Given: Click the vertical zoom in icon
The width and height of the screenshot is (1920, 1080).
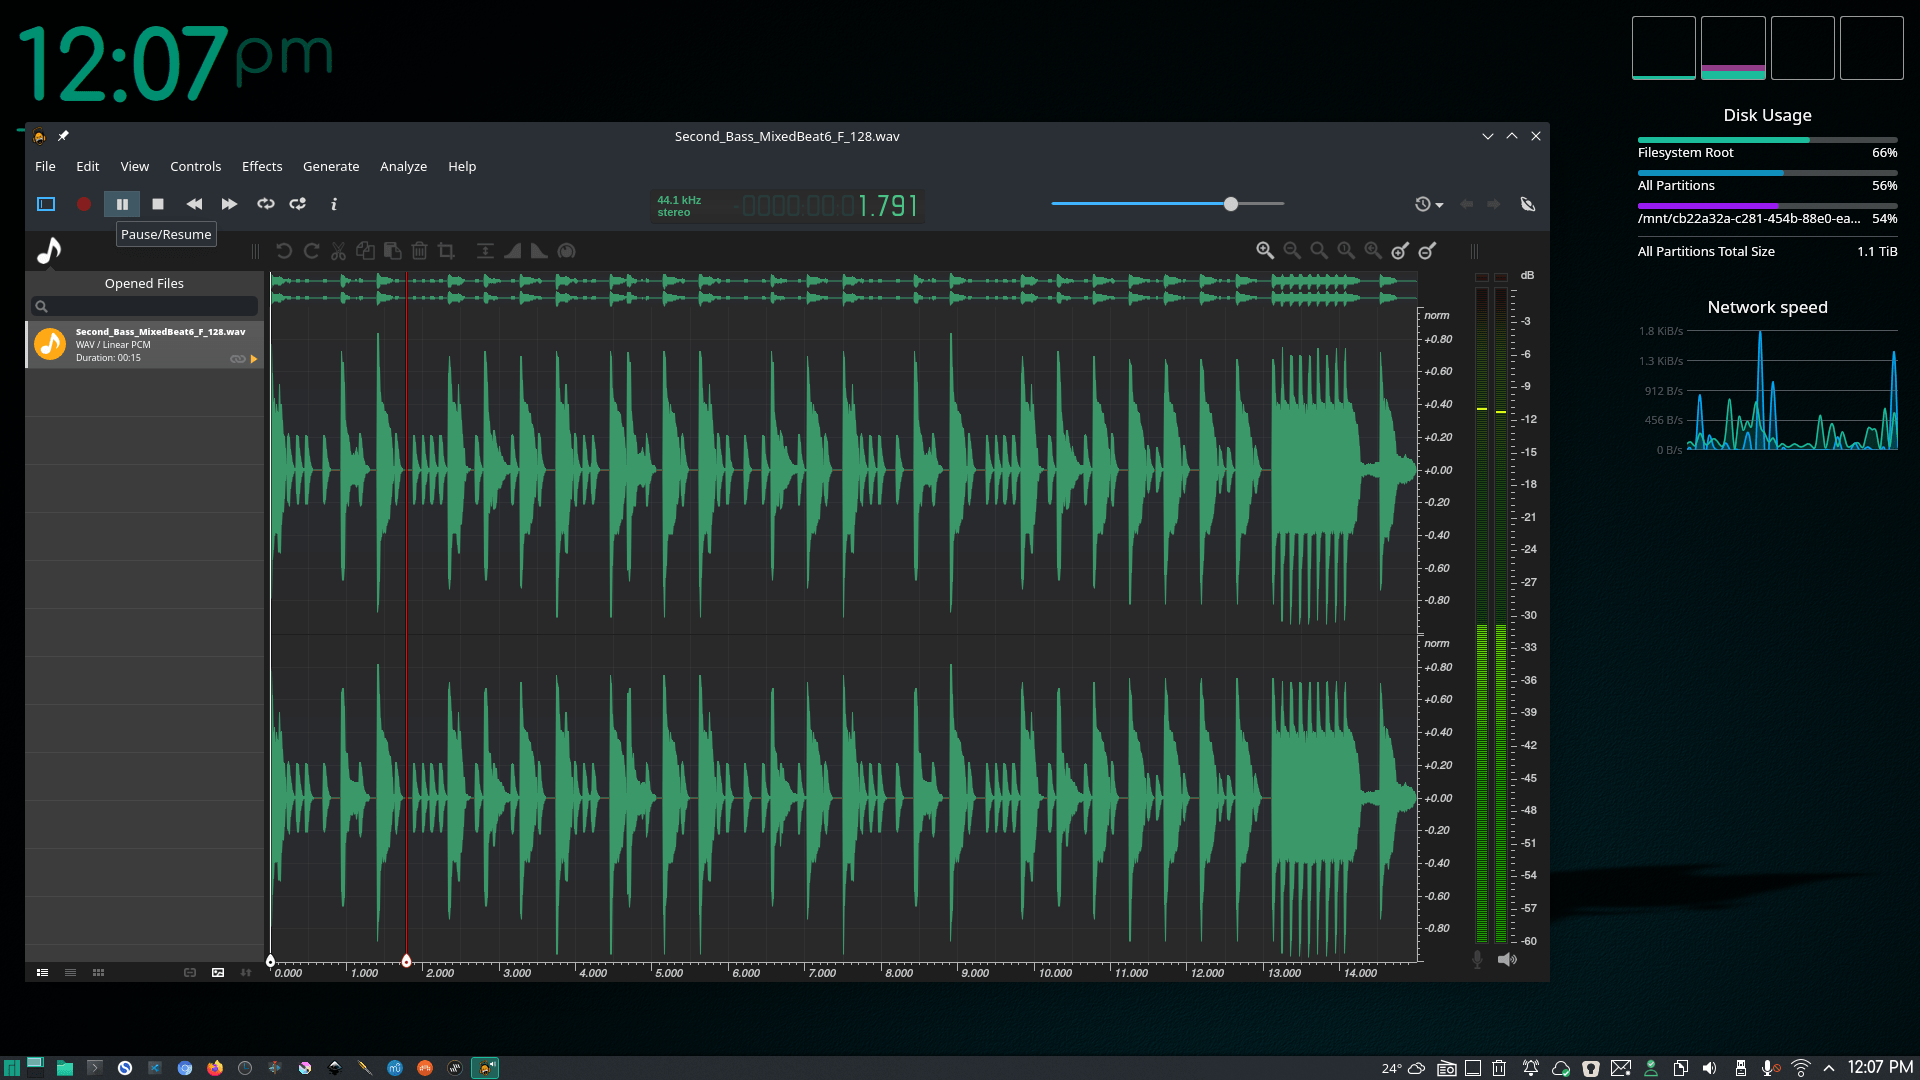Looking at the screenshot, I should pos(1400,251).
